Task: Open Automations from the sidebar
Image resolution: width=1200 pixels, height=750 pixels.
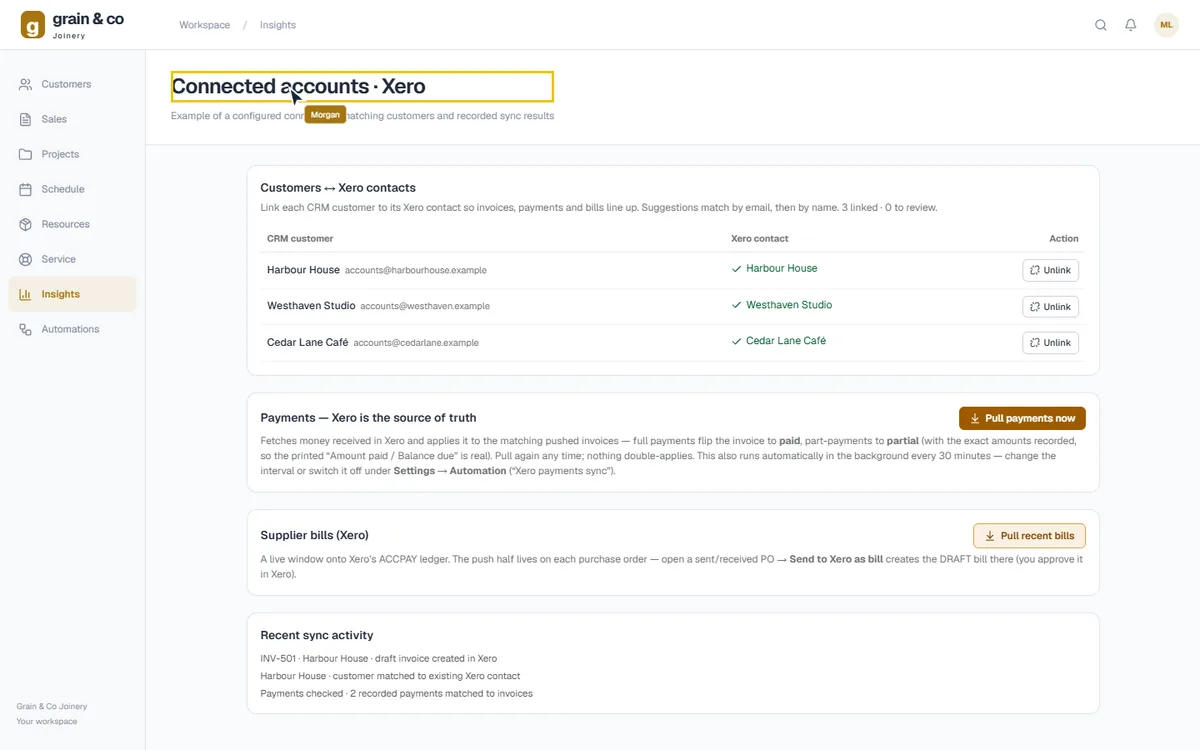Action: pos(72,329)
